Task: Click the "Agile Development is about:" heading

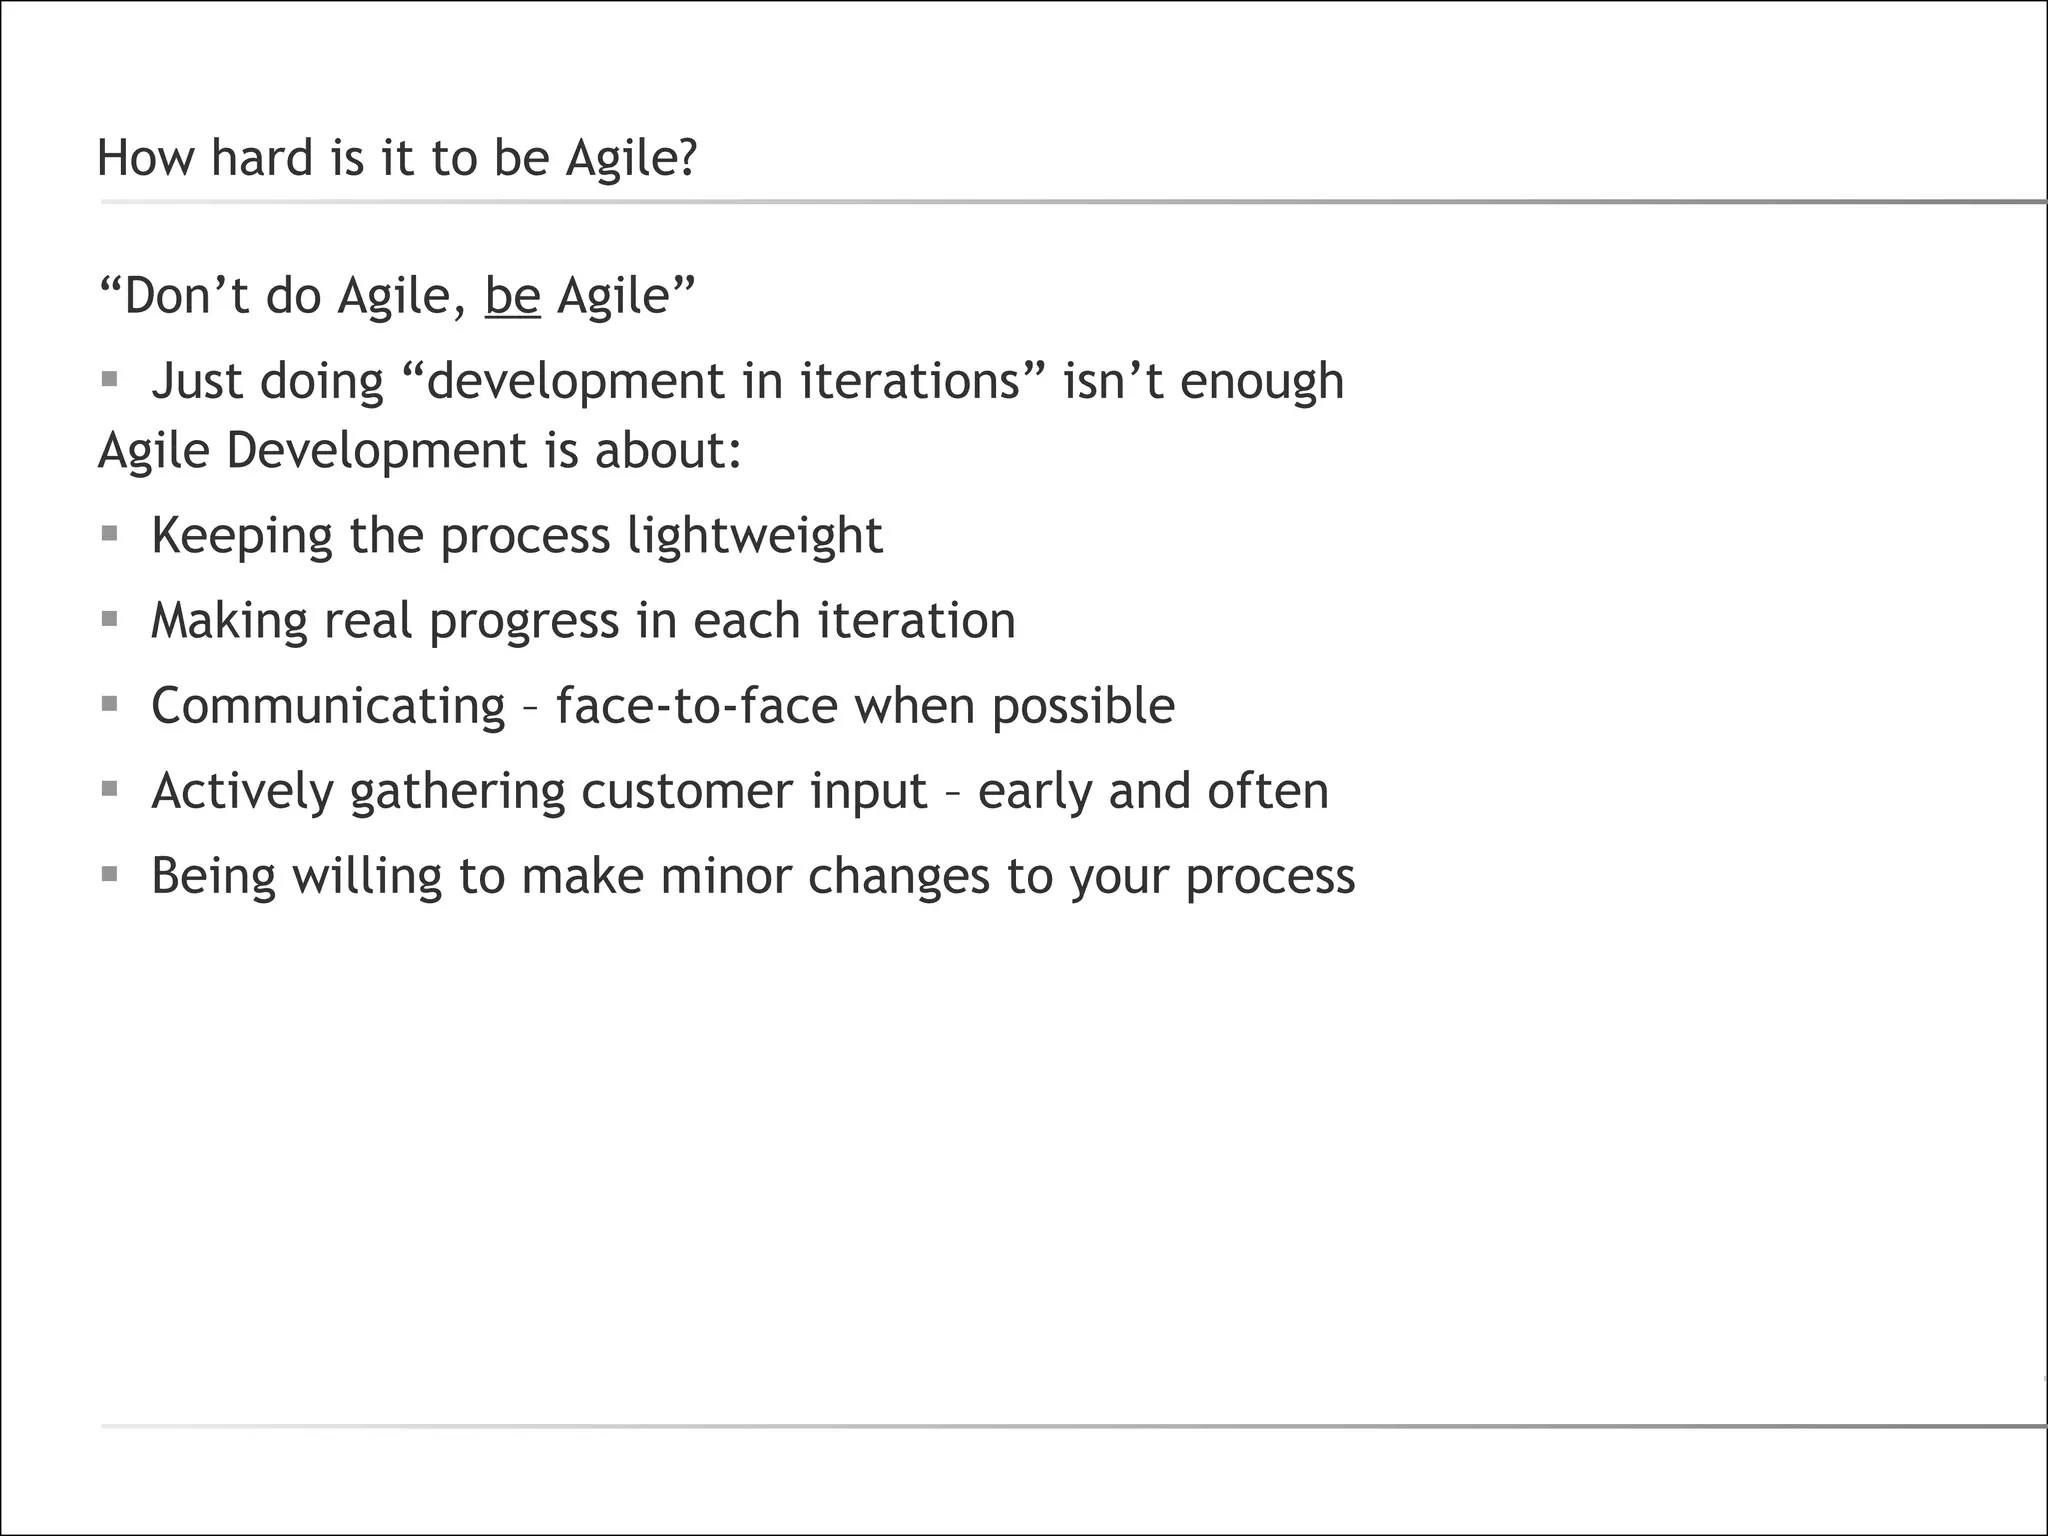Action: click(419, 450)
